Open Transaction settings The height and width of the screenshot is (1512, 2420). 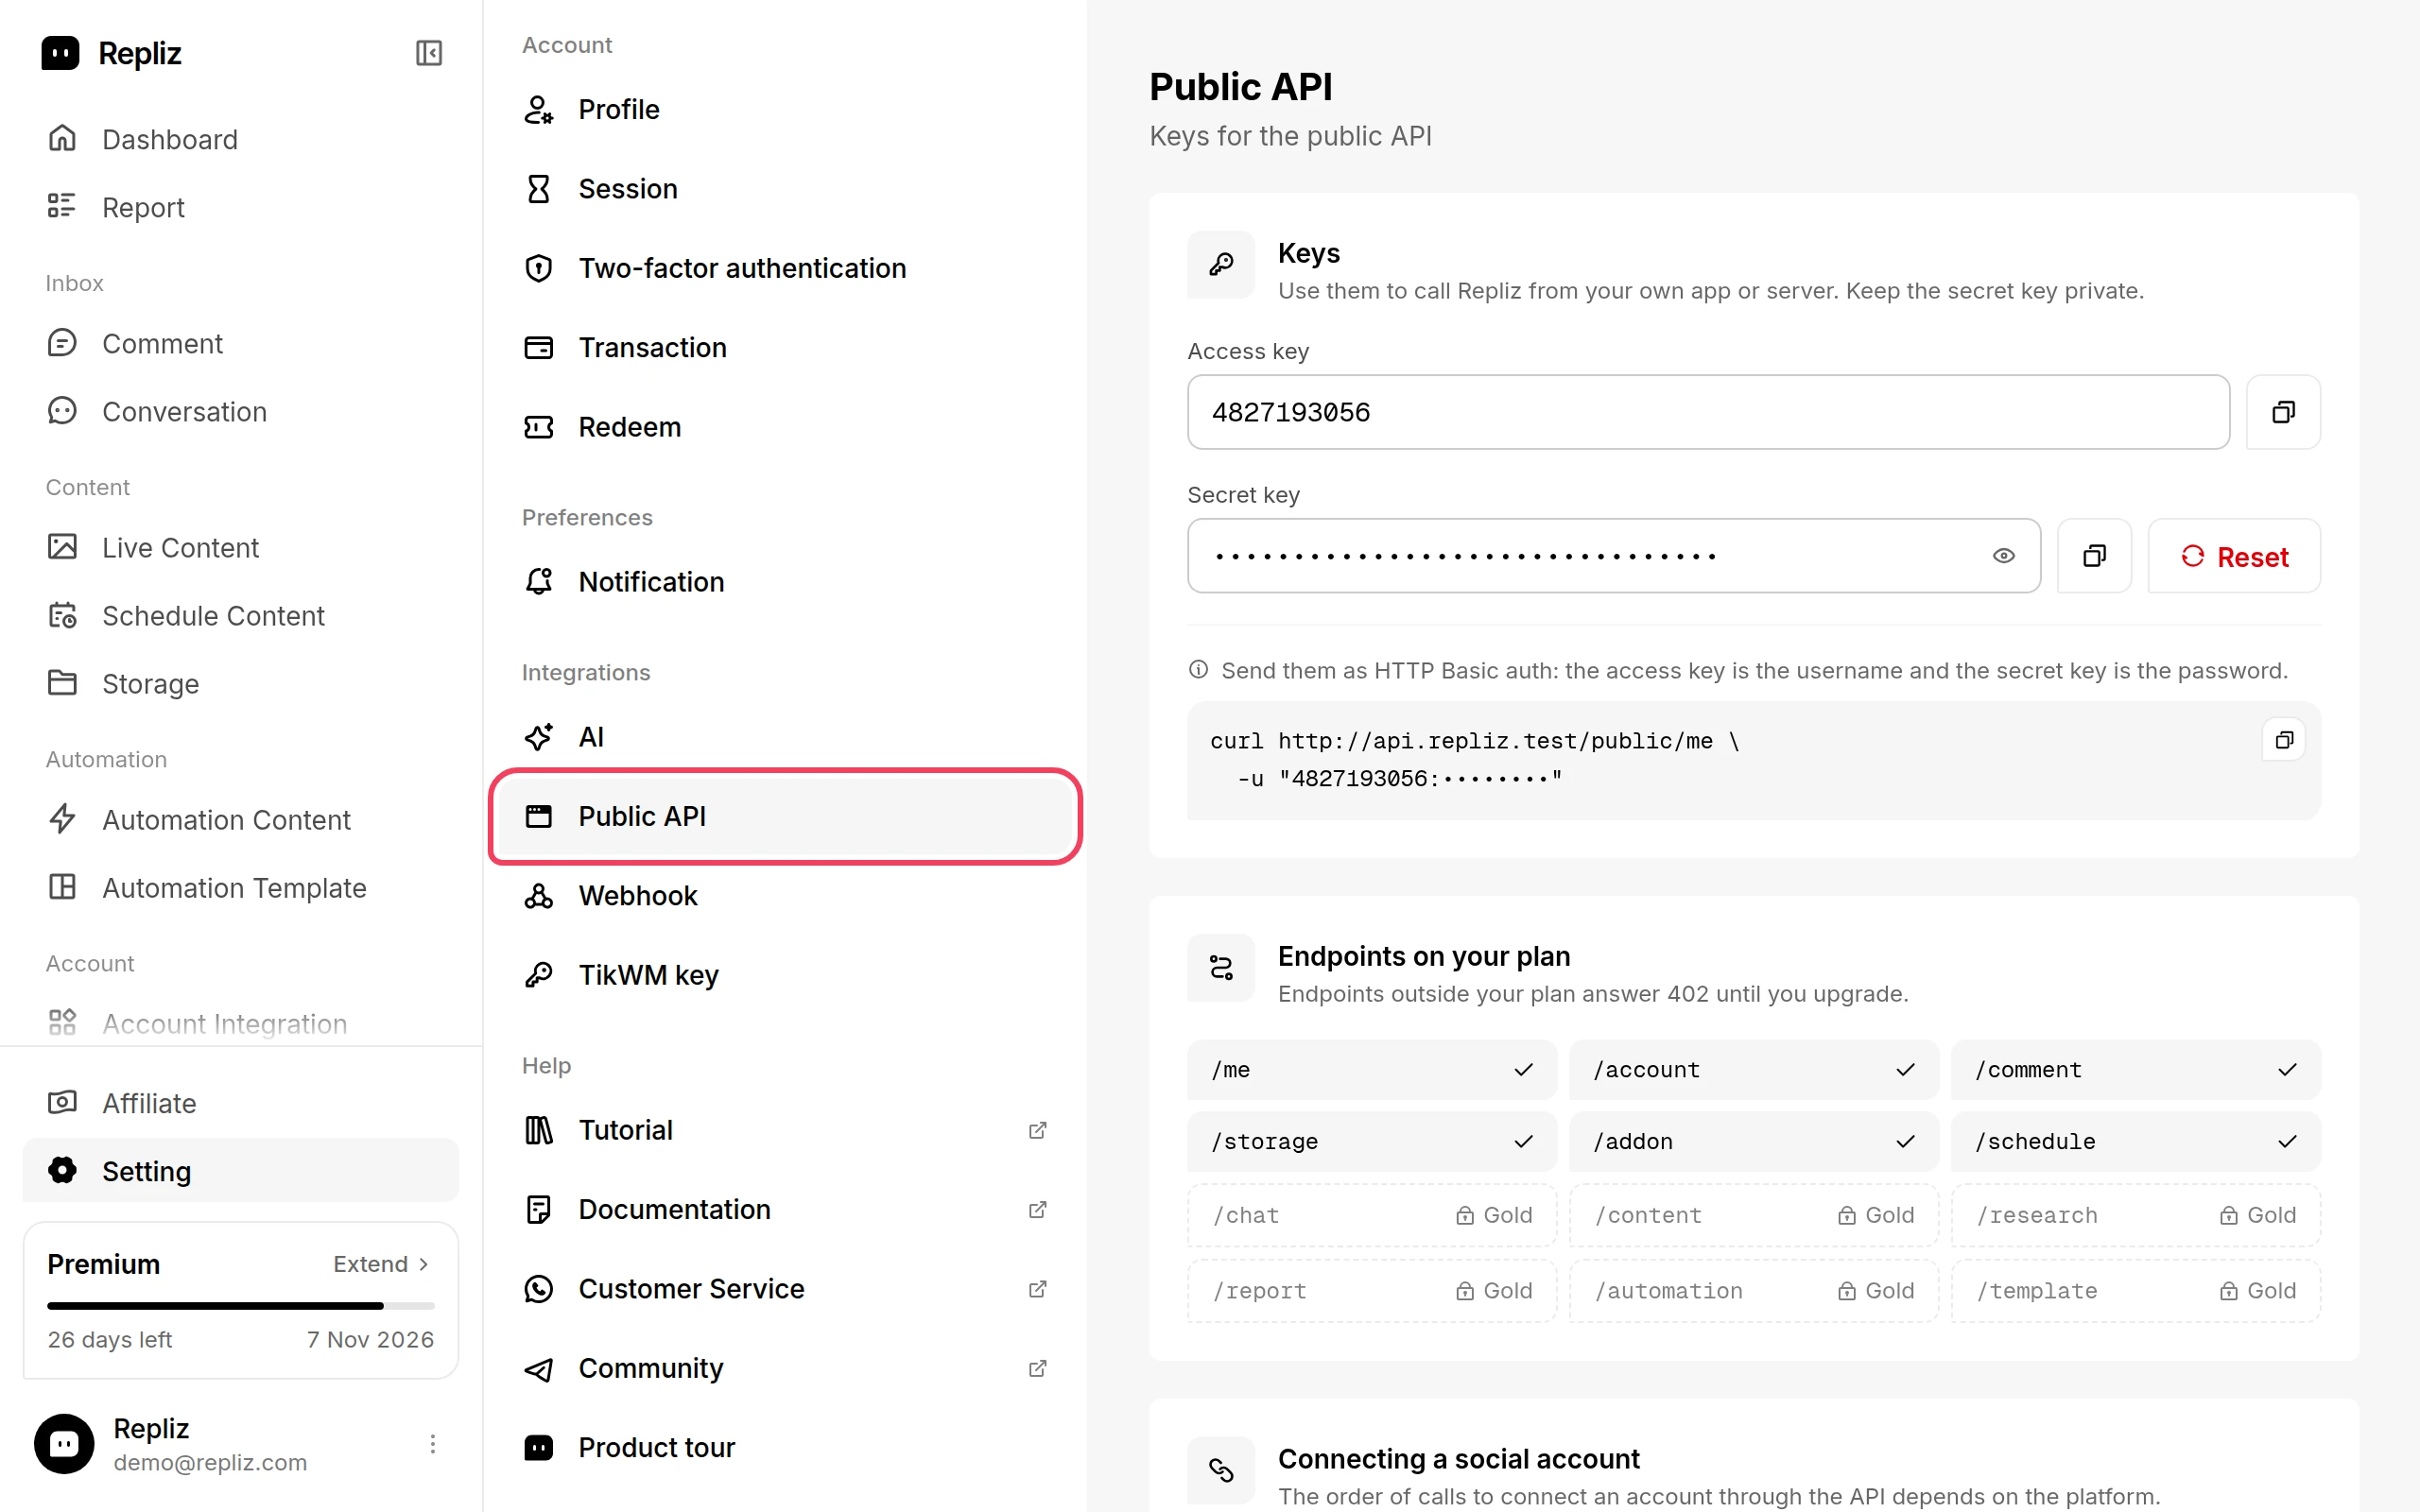785,347
